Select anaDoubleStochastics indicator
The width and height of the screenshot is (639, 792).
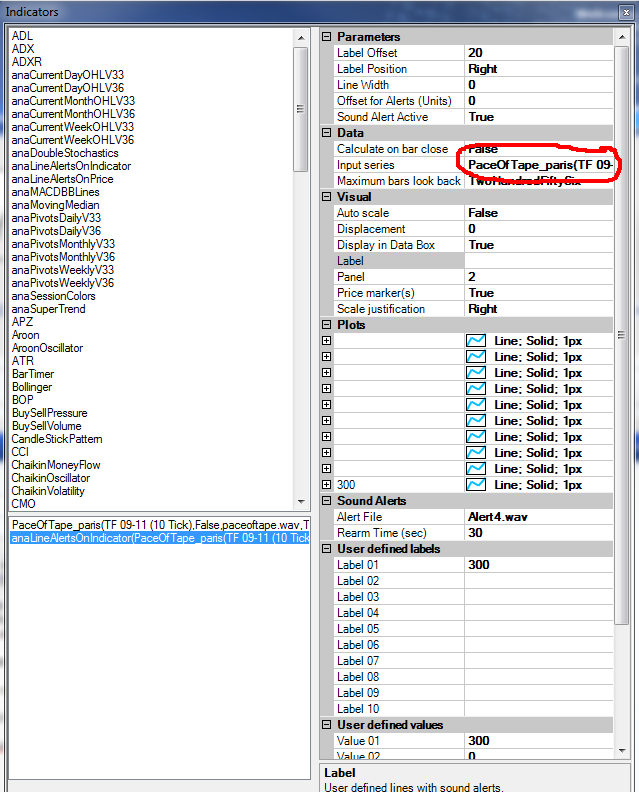click(x=65, y=153)
